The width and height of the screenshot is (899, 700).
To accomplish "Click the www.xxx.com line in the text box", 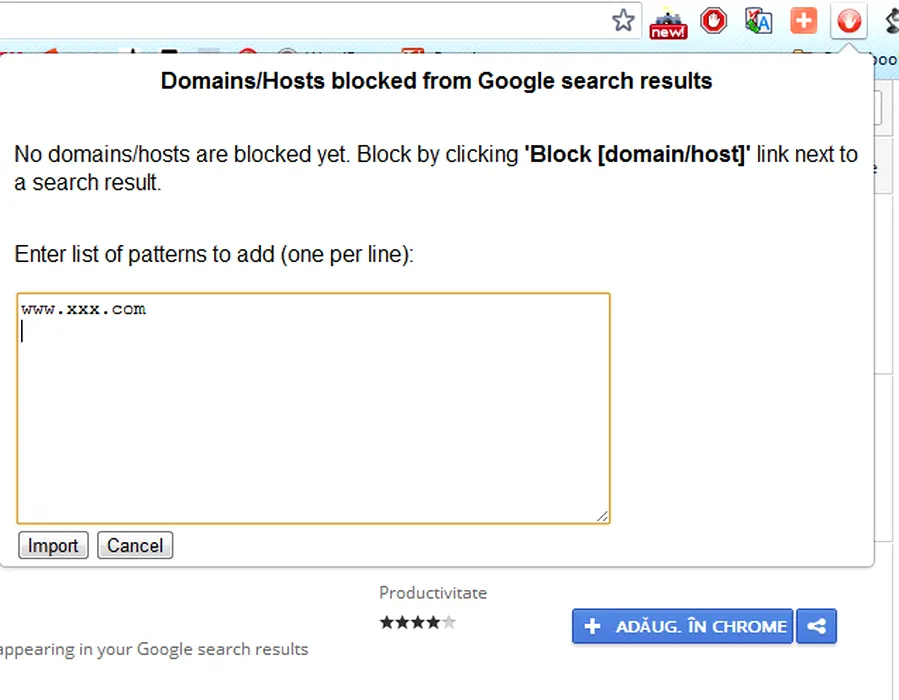I will tap(84, 309).
